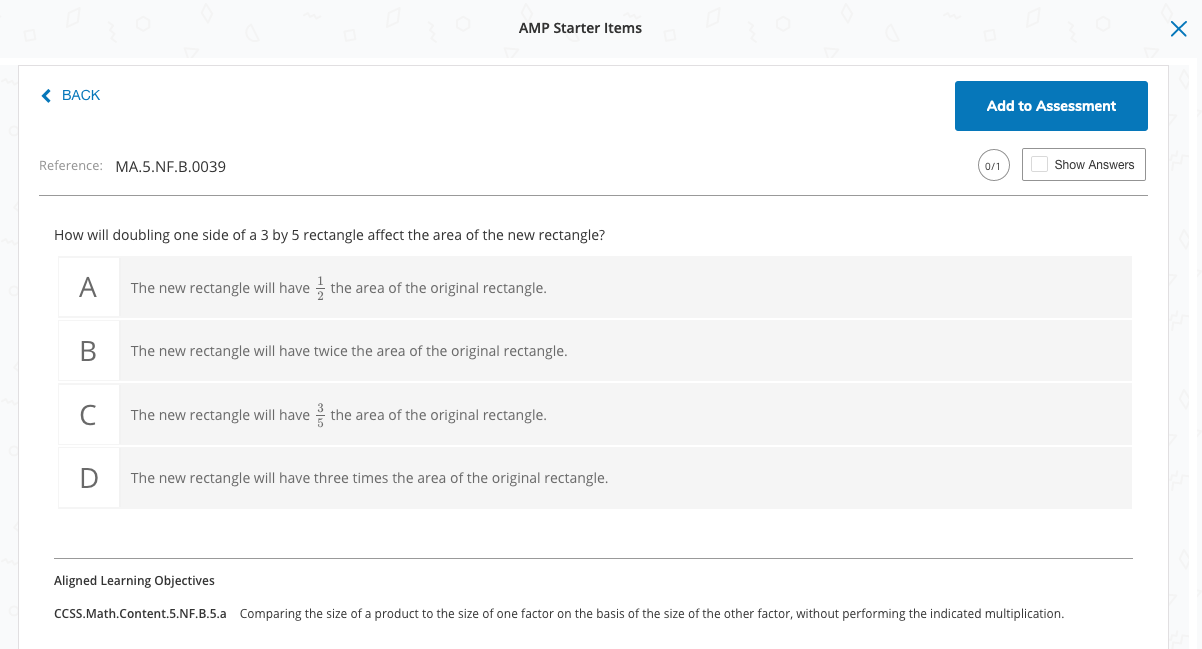This screenshot has height=649, width=1202.
Task: Click the Aligned Learning Objectives heading
Action: tap(134, 580)
